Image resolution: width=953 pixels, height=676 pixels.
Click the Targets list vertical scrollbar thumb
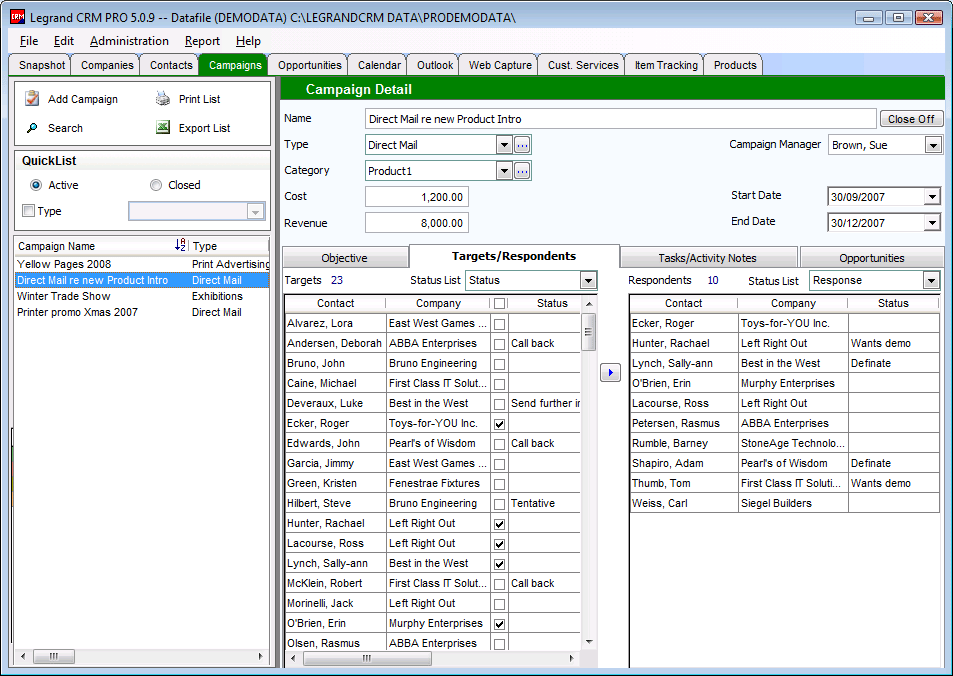(x=588, y=332)
